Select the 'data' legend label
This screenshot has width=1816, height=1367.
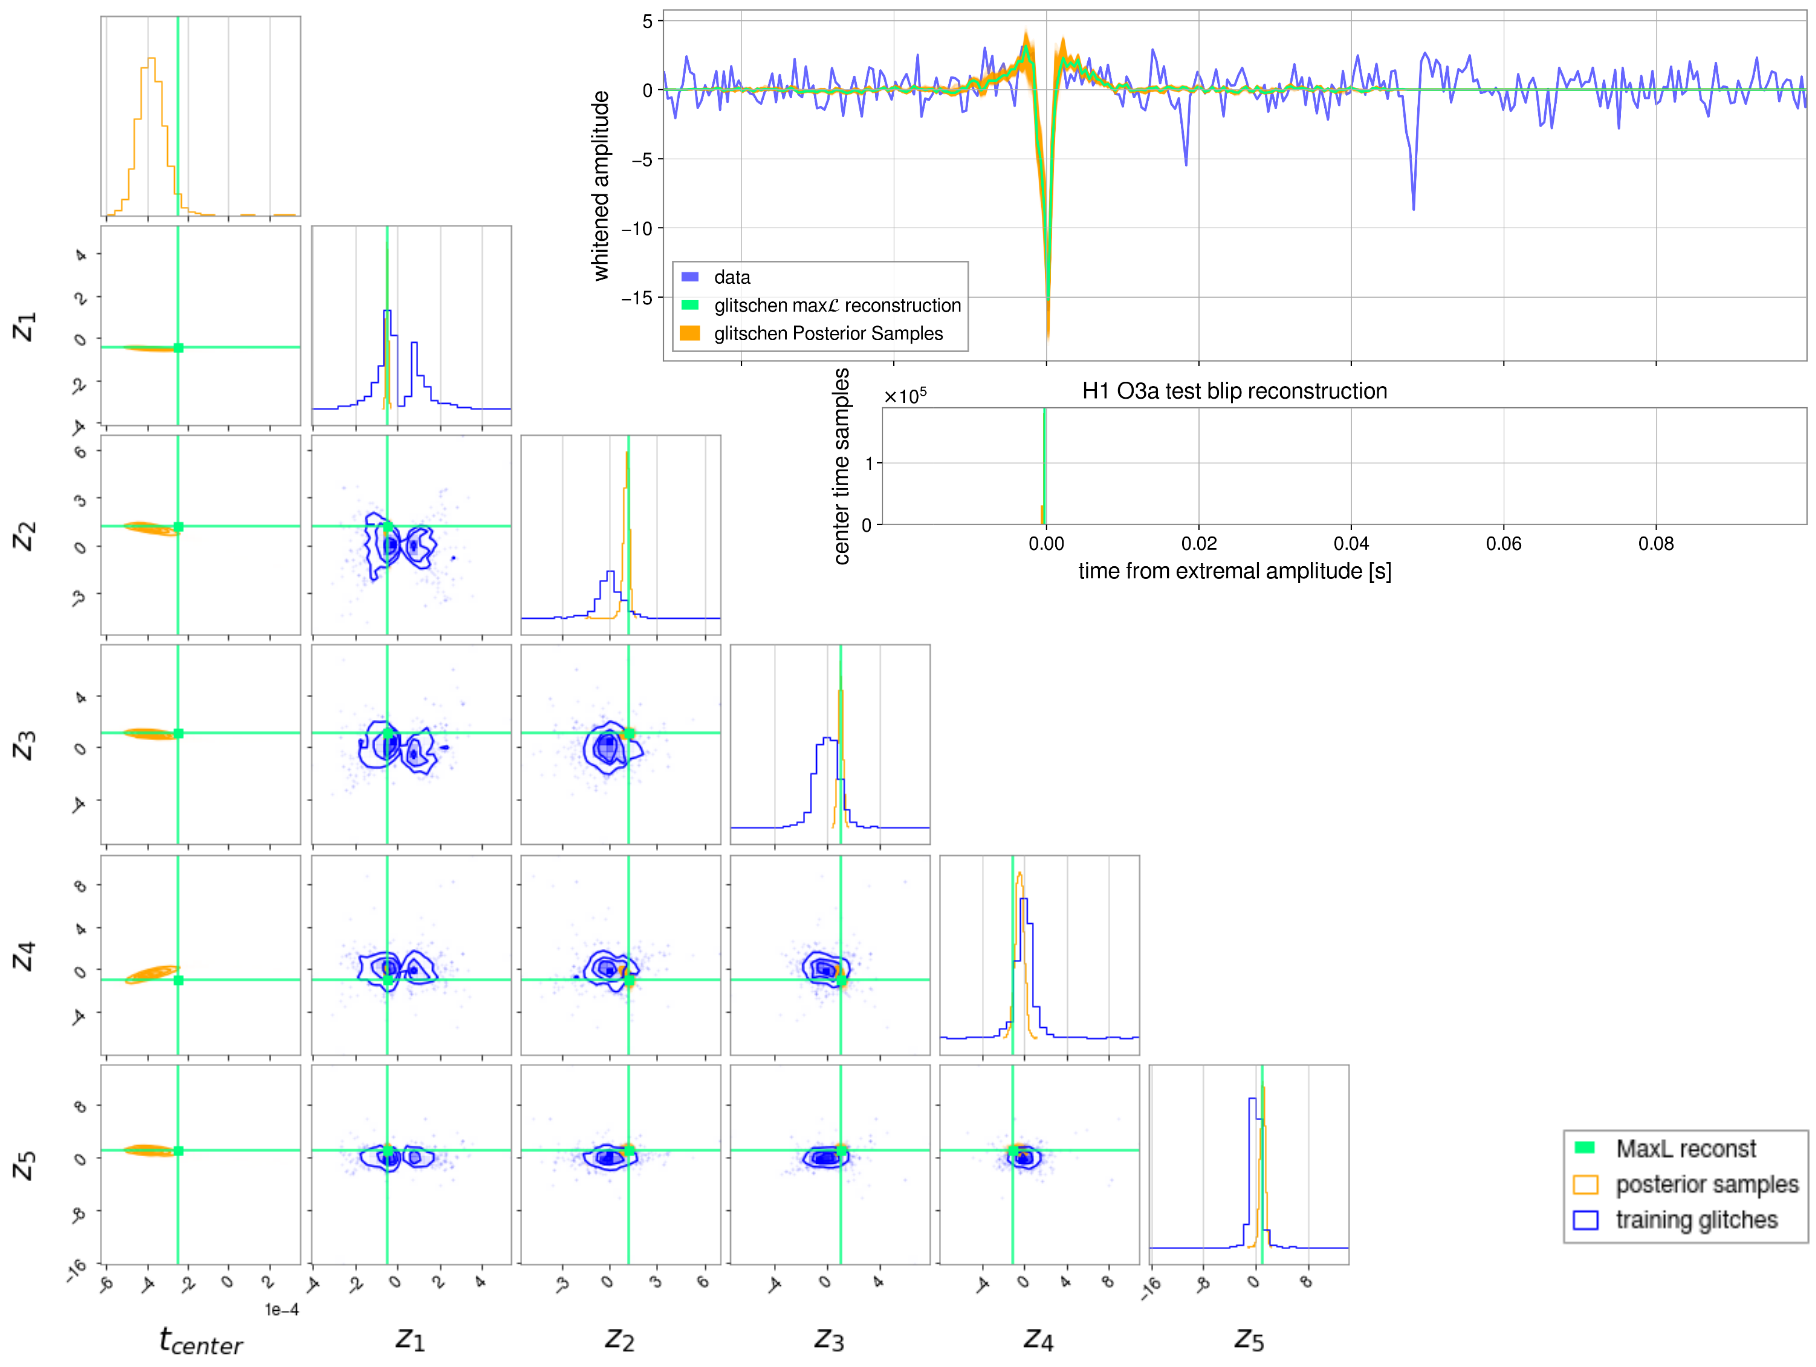pyautogui.click(x=732, y=277)
